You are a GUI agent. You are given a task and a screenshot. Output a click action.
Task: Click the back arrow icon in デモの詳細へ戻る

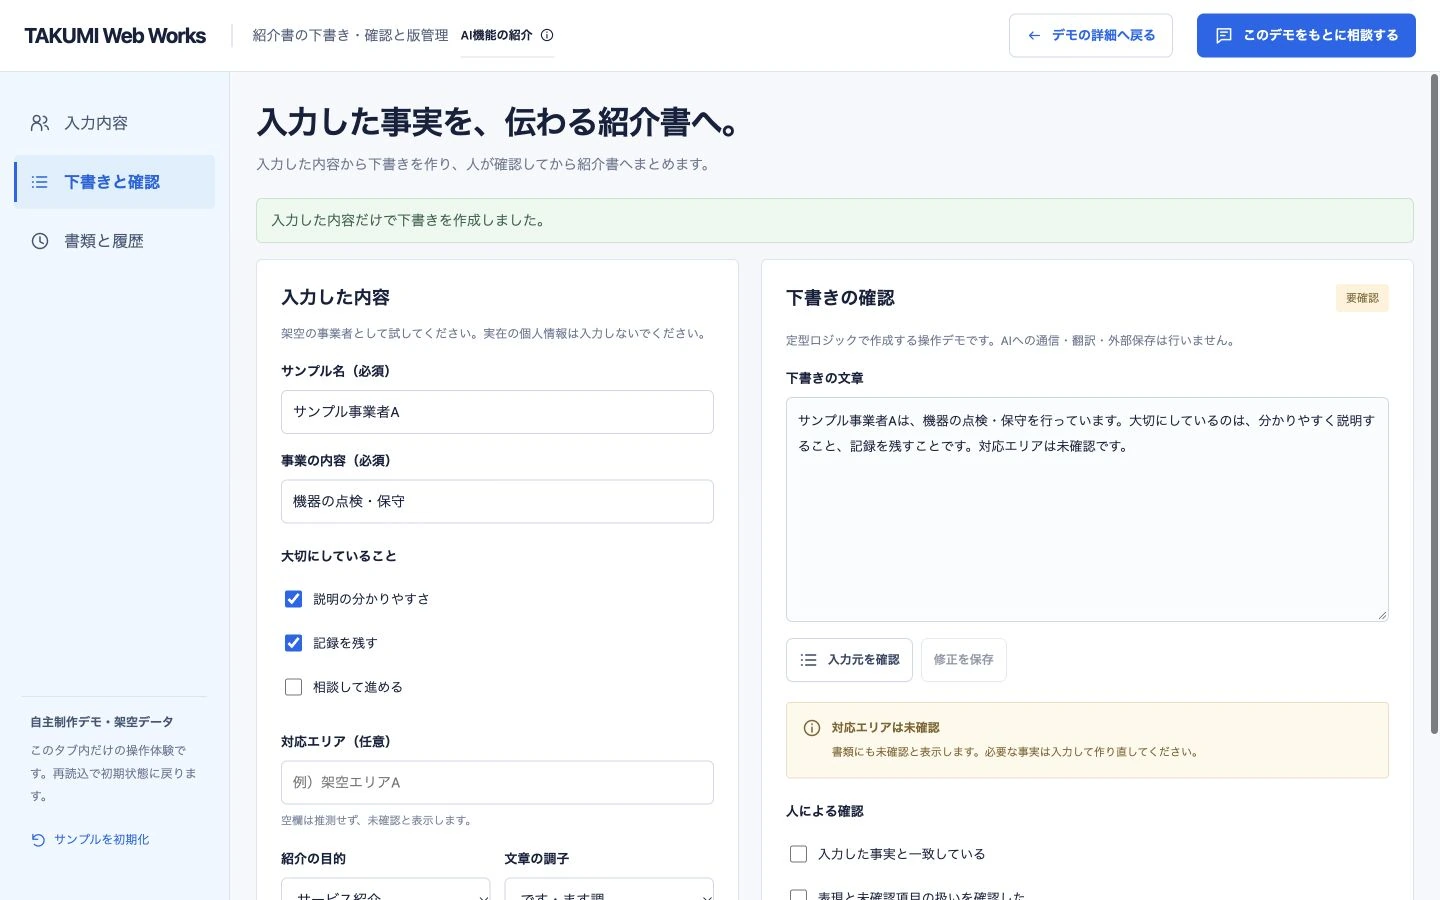point(1034,35)
